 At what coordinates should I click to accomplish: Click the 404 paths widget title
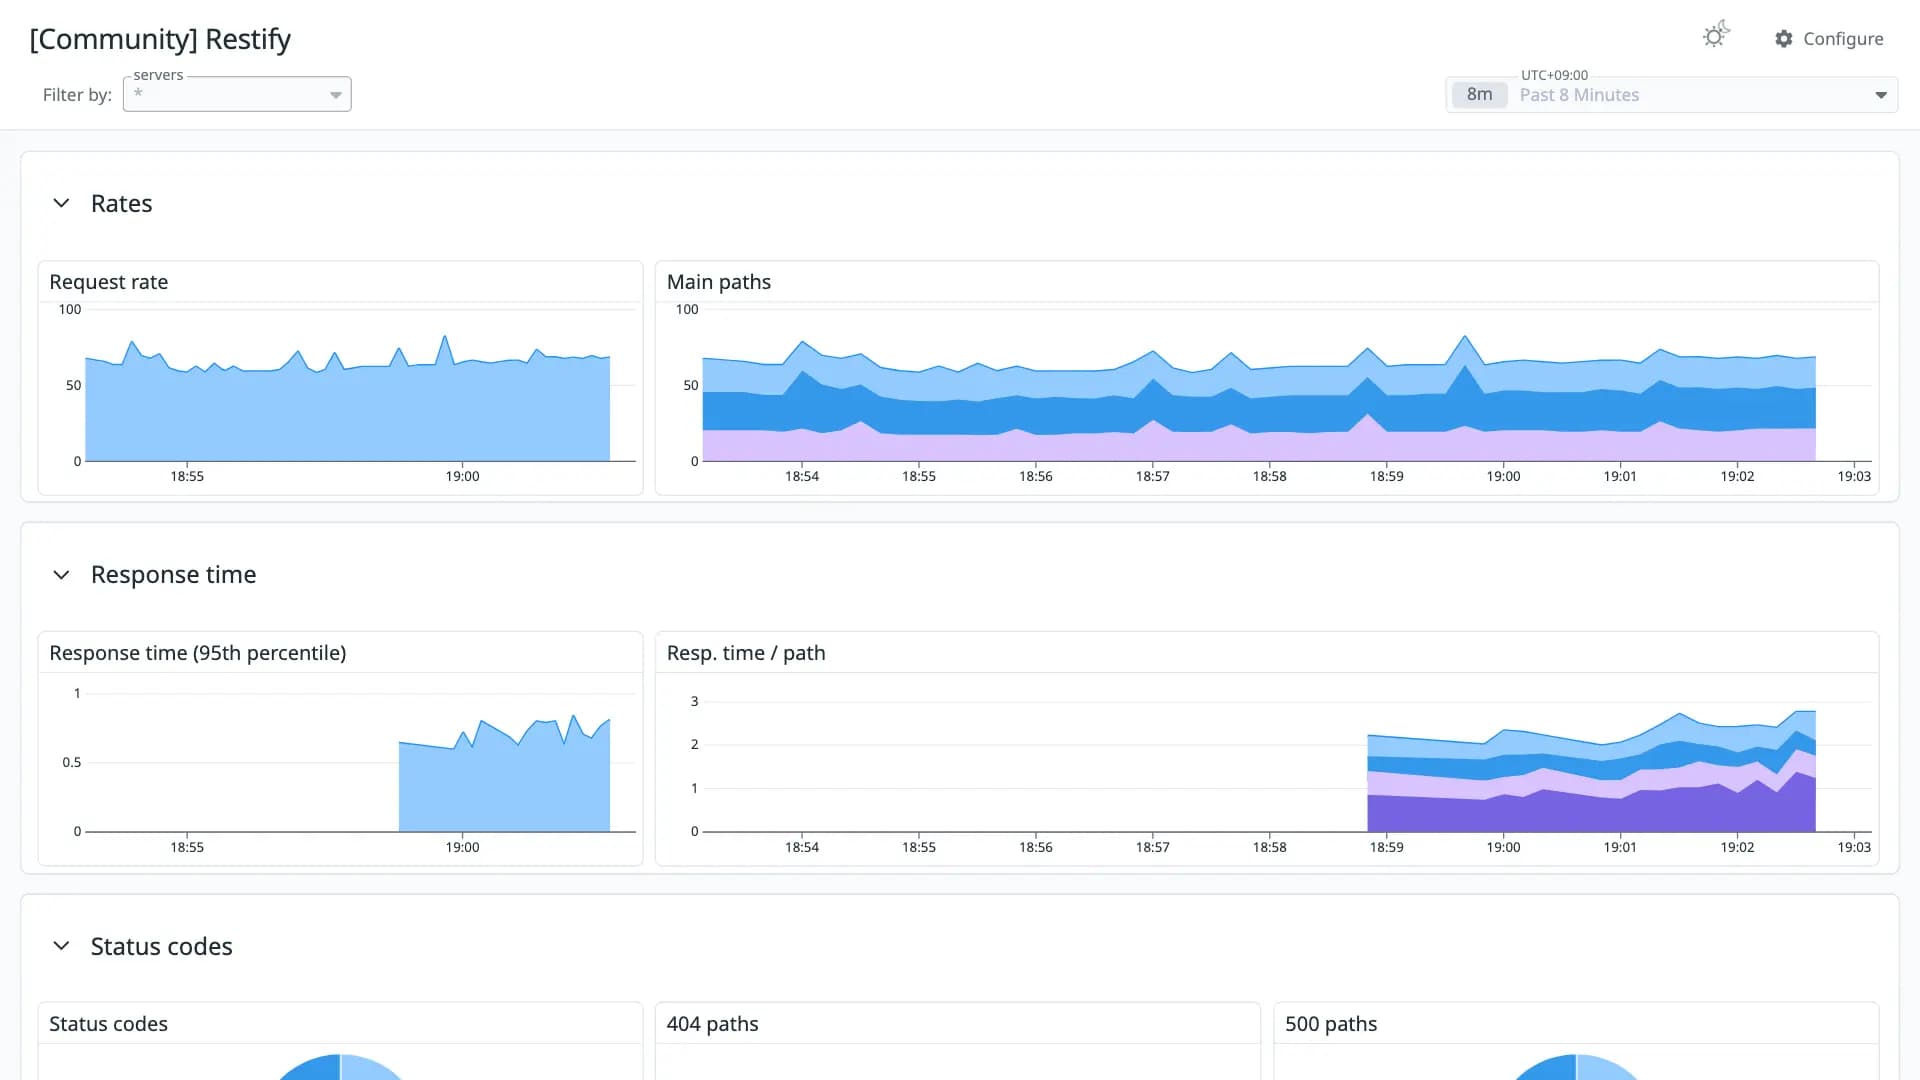click(712, 1024)
